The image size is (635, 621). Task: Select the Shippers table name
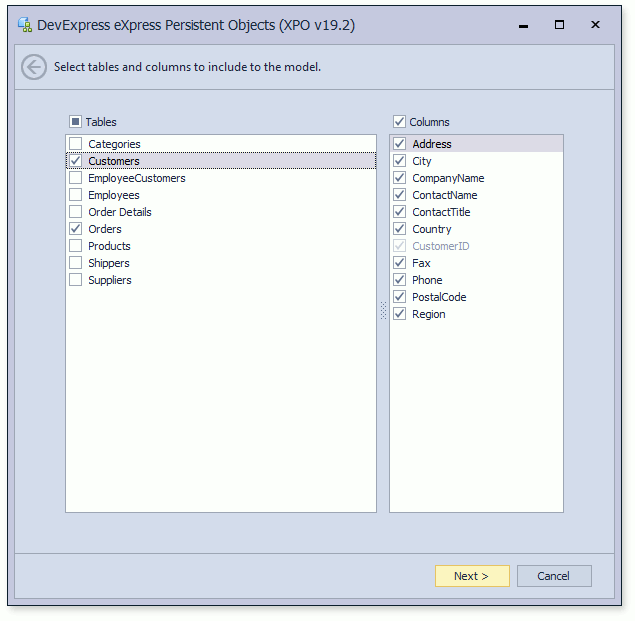tap(109, 263)
